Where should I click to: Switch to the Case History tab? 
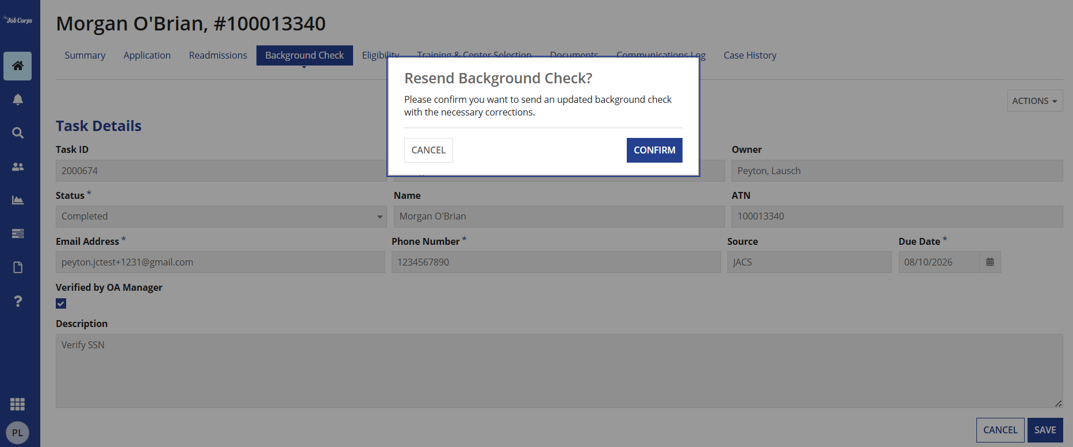point(749,55)
